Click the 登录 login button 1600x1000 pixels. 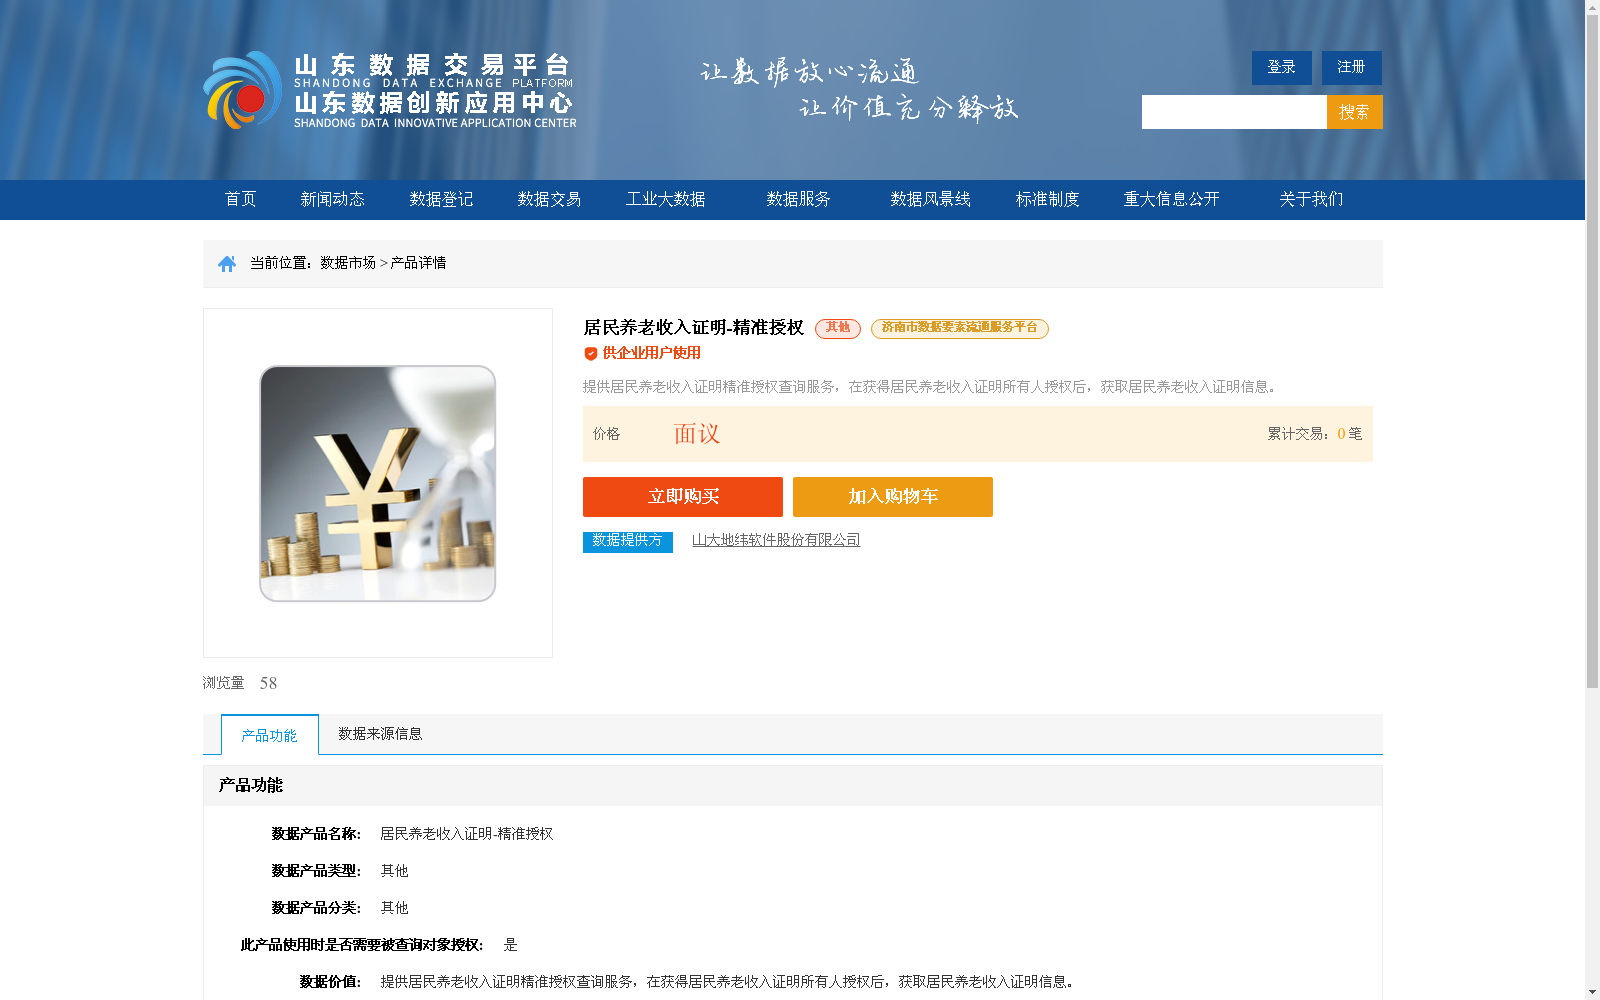1282,67
